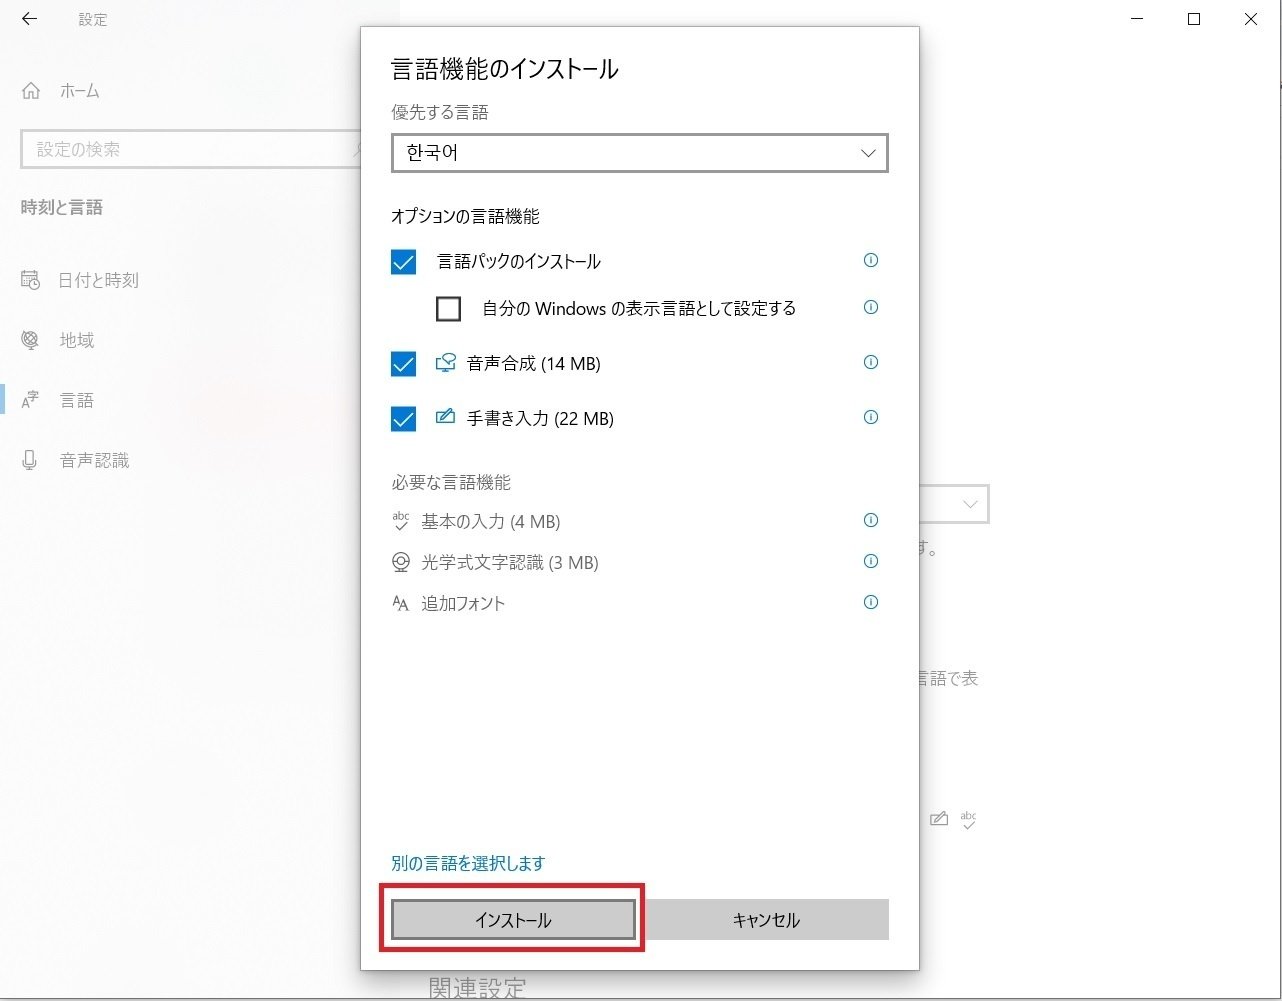Click the back arrow in Settings
1282x1001 pixels.
point(28,19)
